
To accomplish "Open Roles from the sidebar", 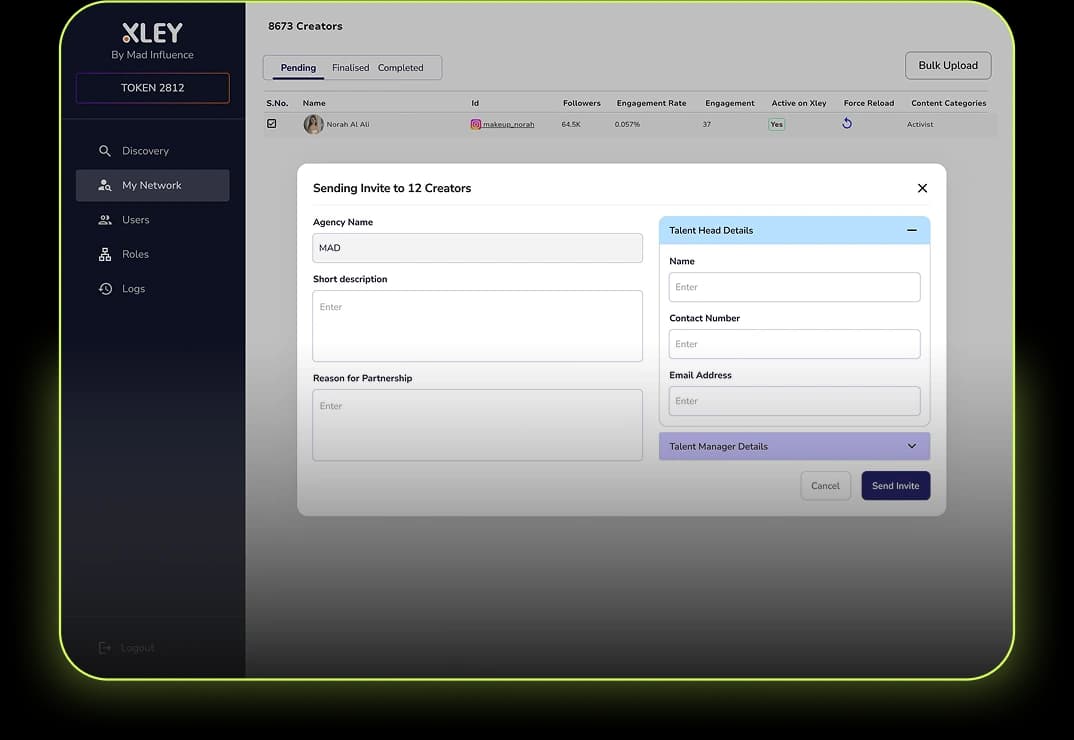I will [x=153, y=254].
